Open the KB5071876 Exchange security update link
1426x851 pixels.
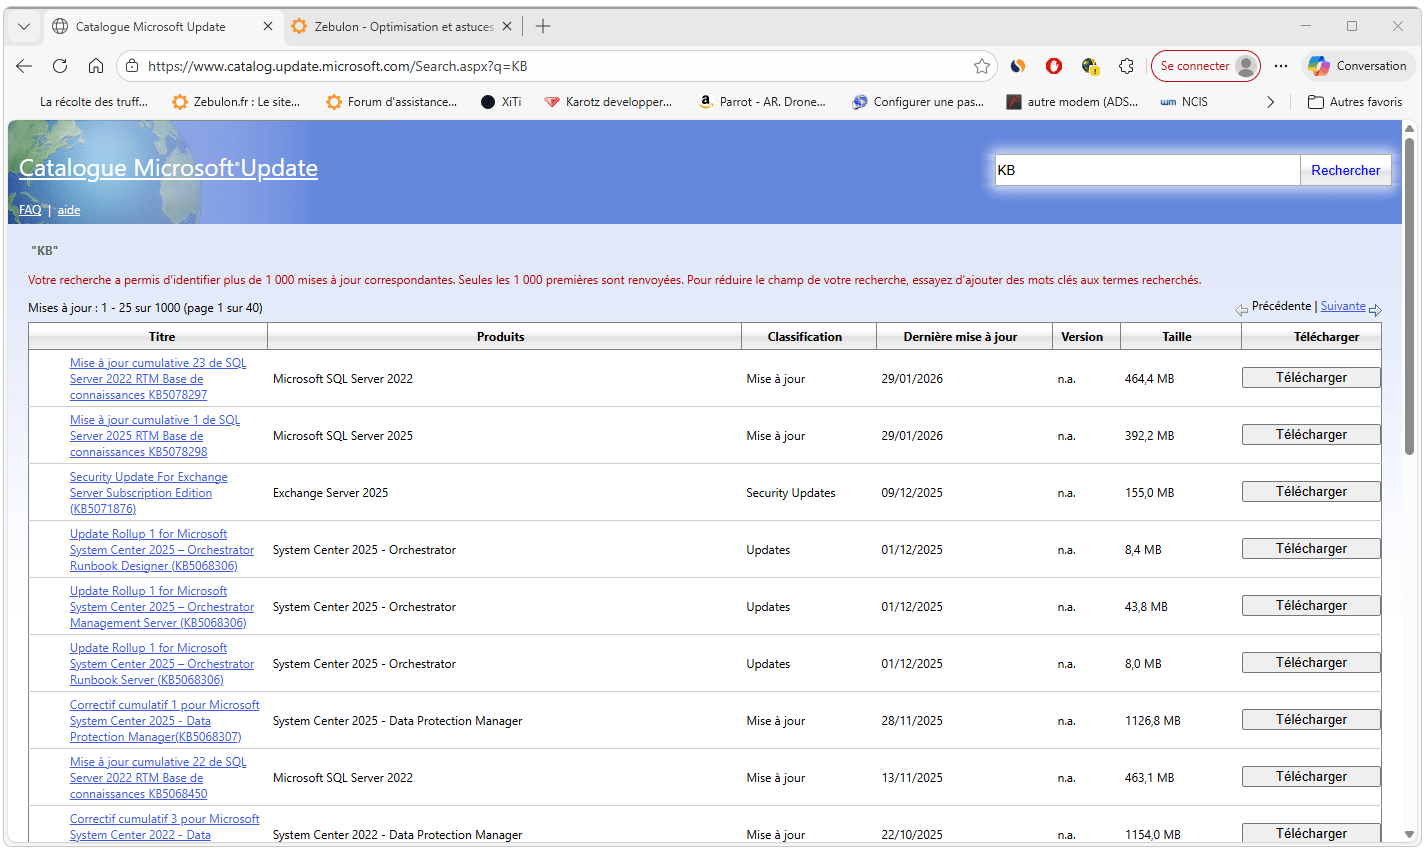coord(148,493)
